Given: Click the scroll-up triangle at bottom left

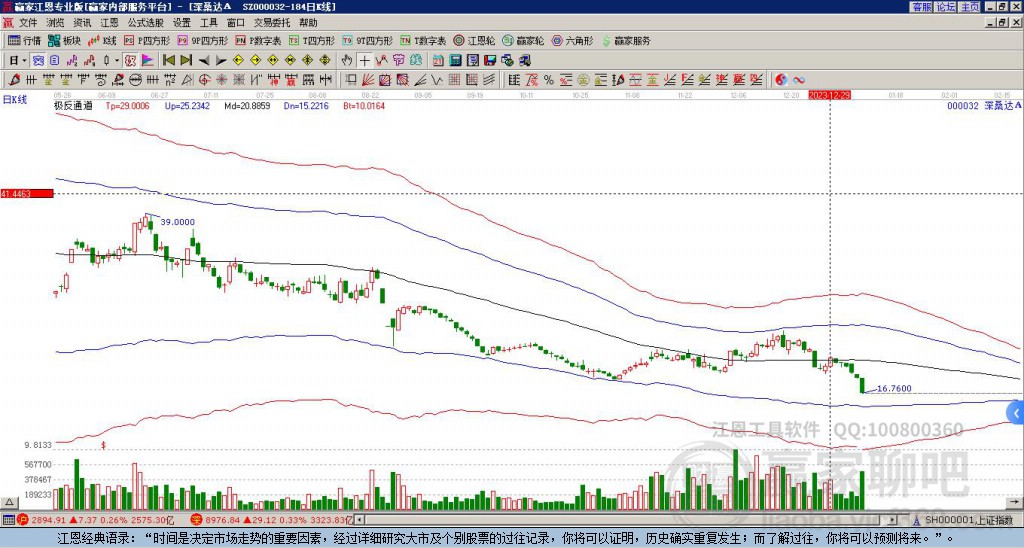Looking at the screenshot, I should [9, 502].
